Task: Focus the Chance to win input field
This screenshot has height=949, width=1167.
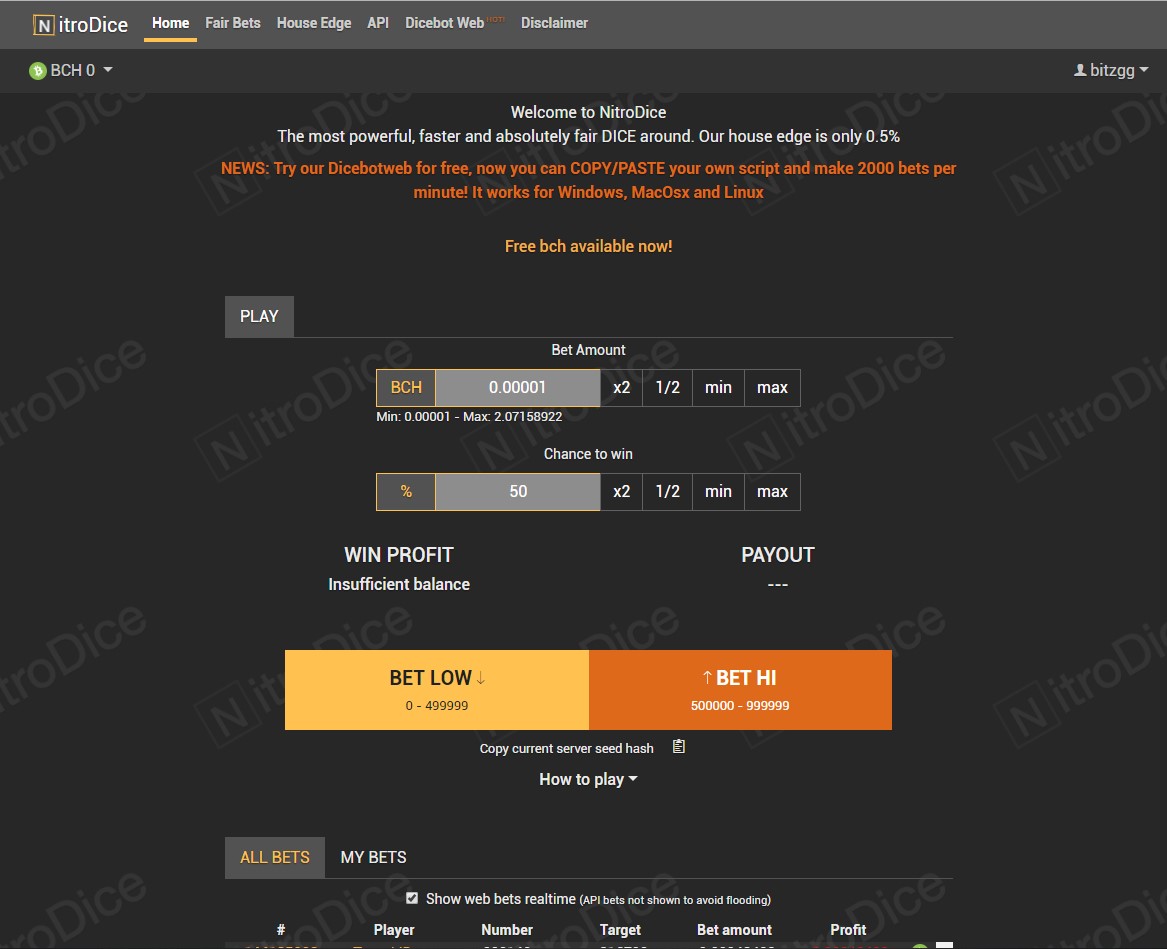Action: click(517, 492)
